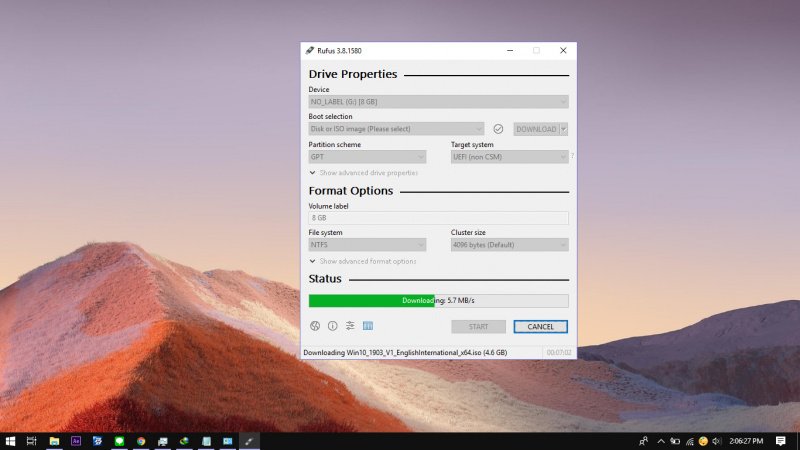Viewport: 800px width, 450px height.
Task: Expand Show advanced drive properties
Action: [x=363, y=173]
